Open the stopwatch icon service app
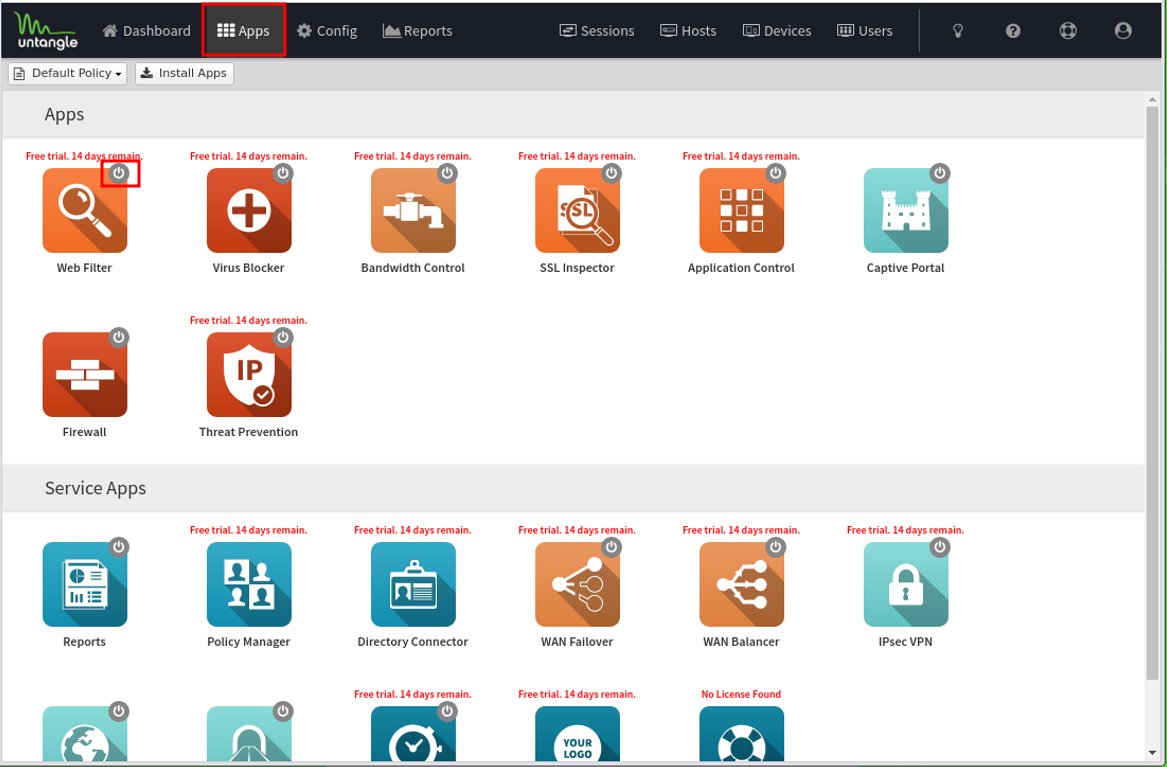Viewport: 1167px width, 767px height. [413, 734]
